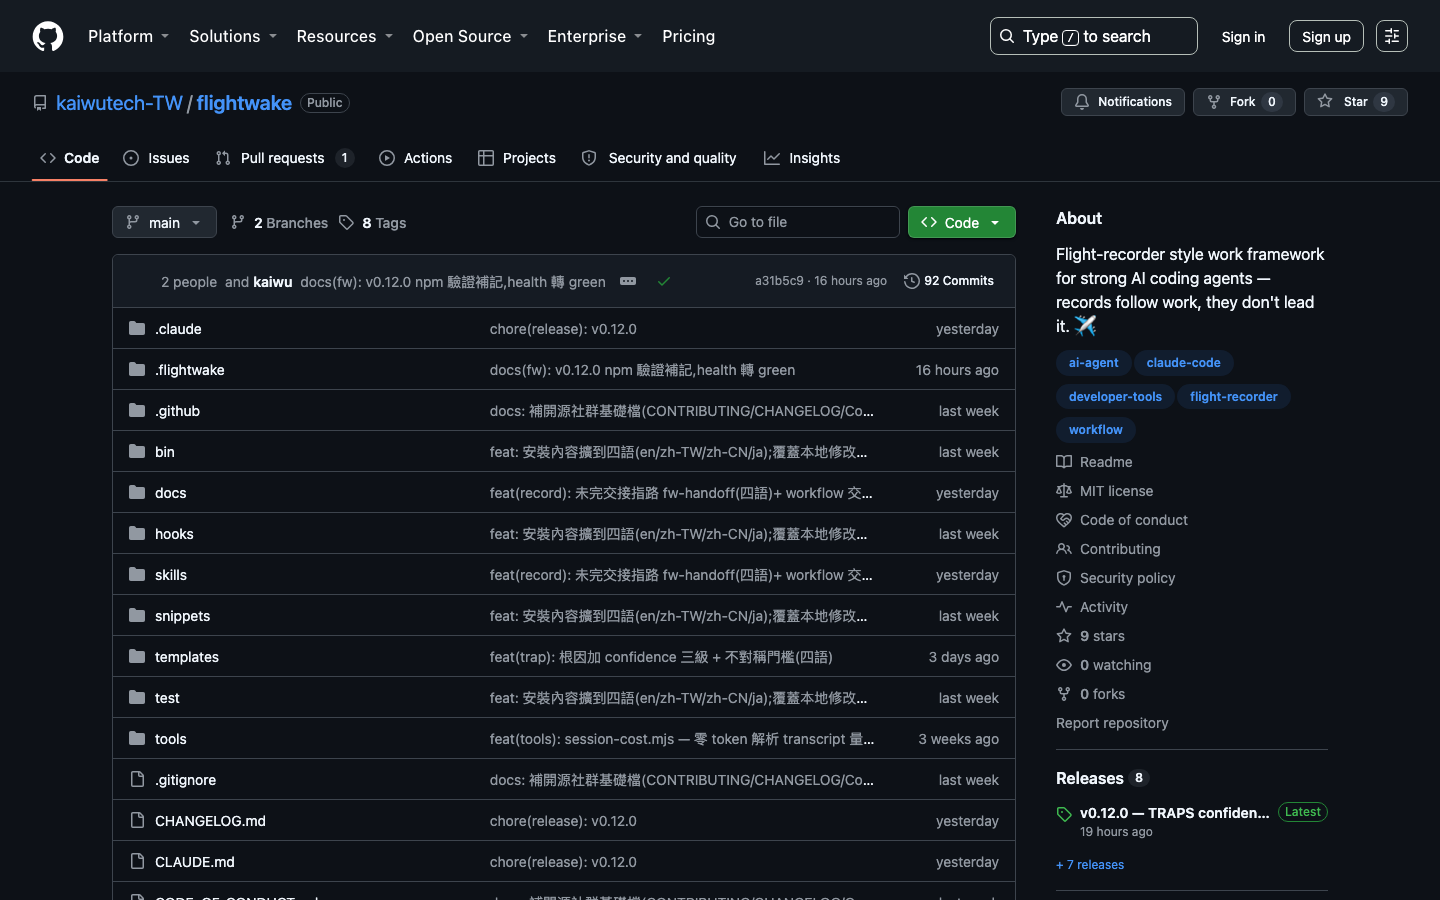The width and height of the screenshot is (1440, 900).
Task: Switch to the Actions tab
Action: tap(416, 158)
